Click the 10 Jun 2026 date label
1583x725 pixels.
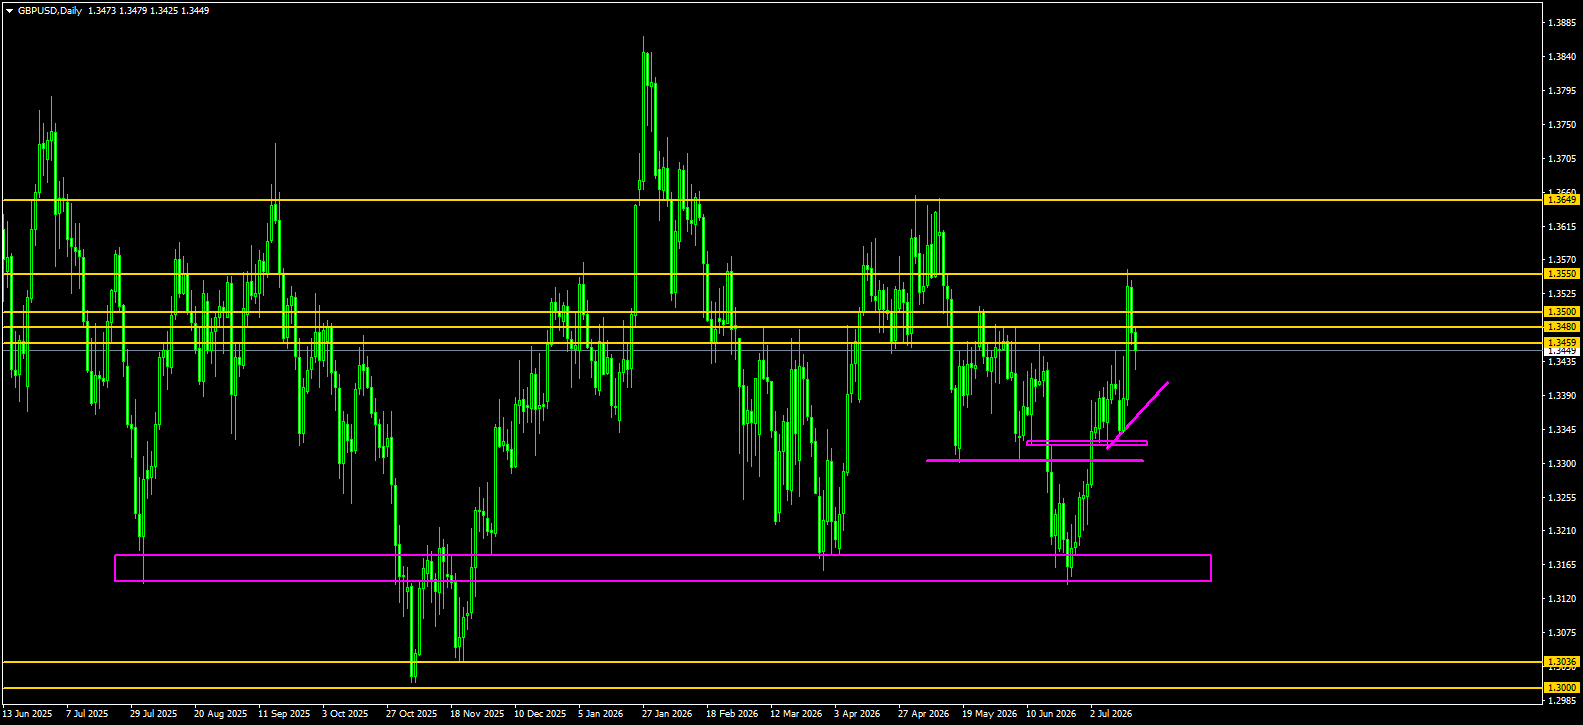1052,714
